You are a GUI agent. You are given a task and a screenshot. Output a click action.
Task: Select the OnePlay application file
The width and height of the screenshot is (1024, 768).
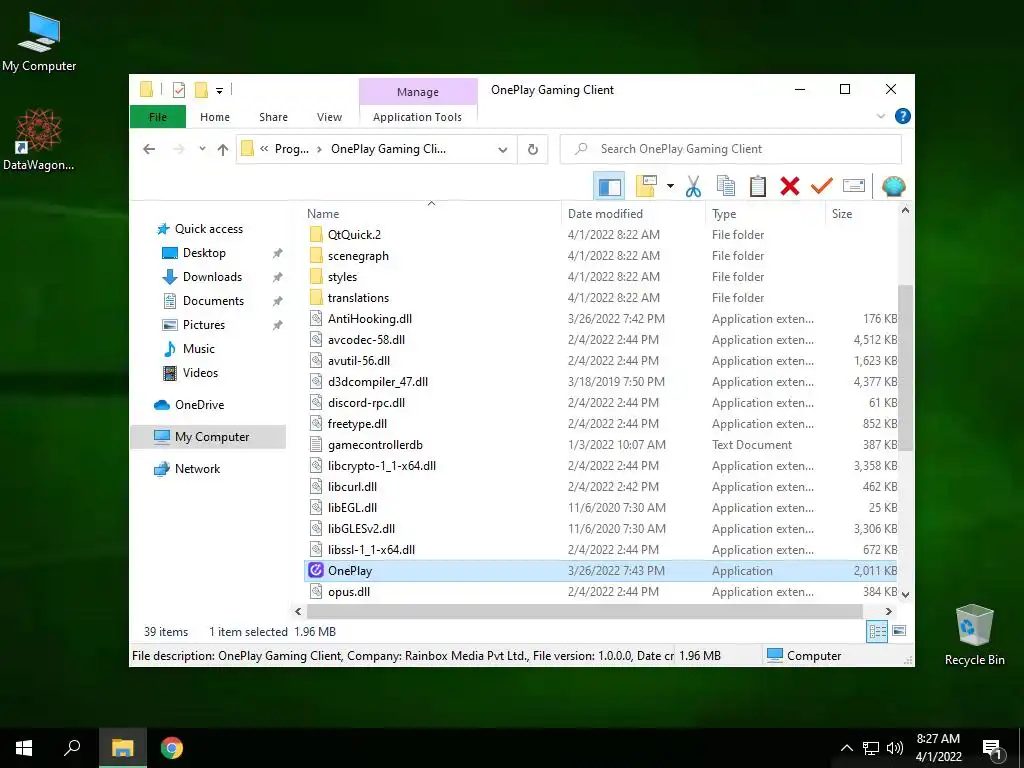point(601,571)
